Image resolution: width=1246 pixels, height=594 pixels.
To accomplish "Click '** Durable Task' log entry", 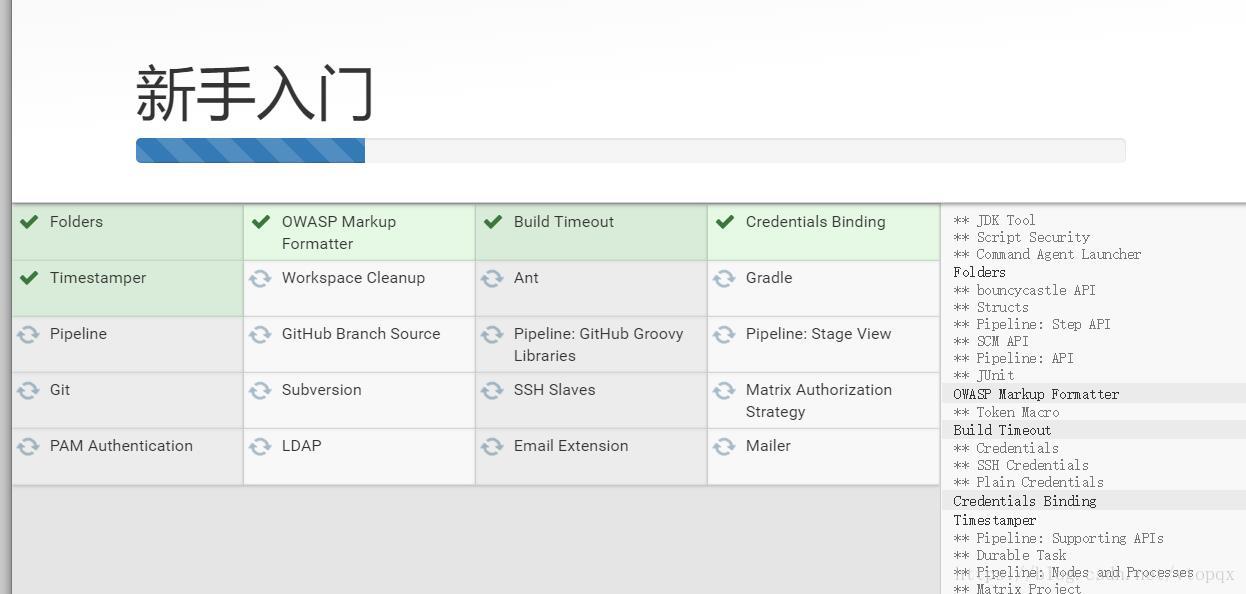I will click(x=1010, y=555).
